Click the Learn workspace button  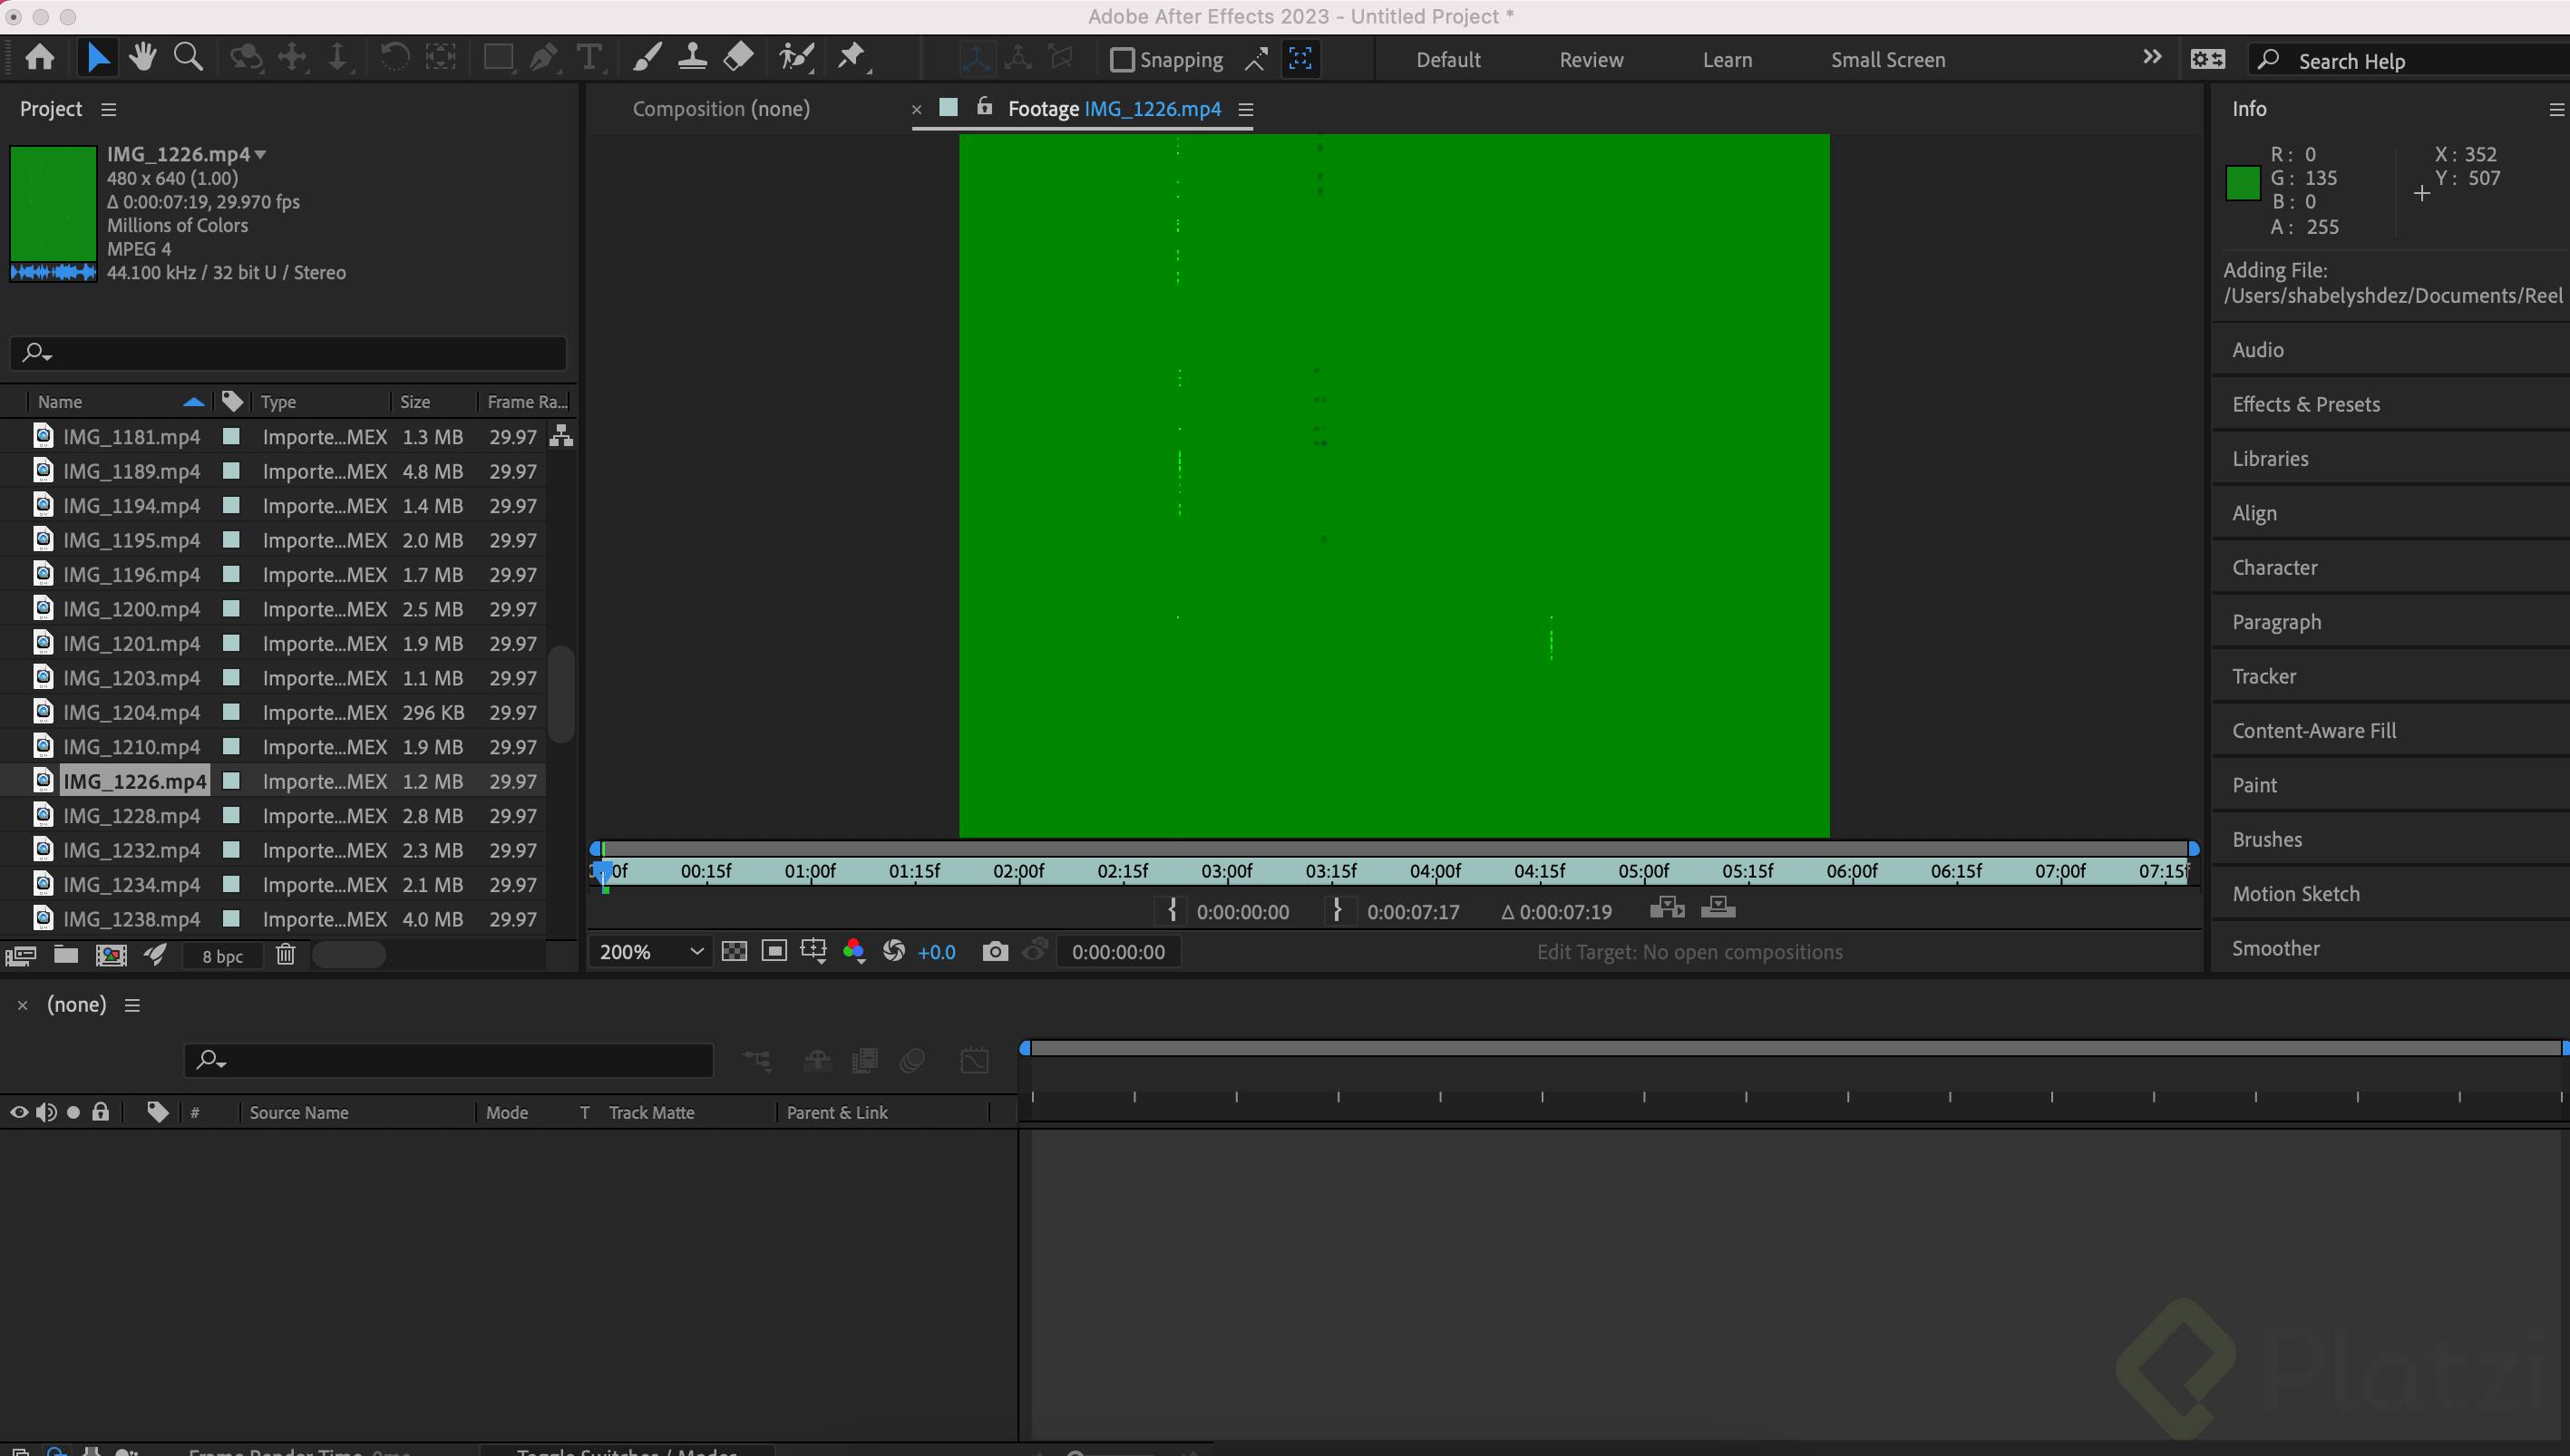tap(1727, 59)
